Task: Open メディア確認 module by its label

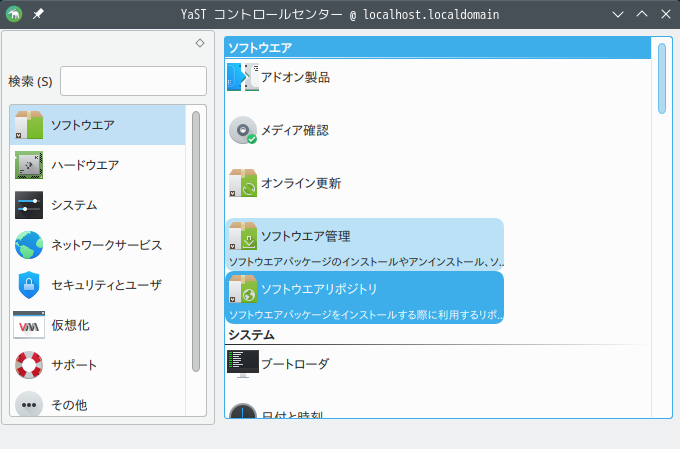Action: (x=295, y=130)
